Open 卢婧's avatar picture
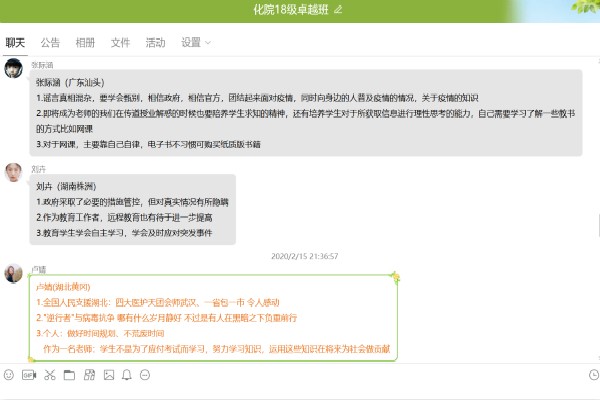This screenshot has width=600, height=400. point(14,273)
